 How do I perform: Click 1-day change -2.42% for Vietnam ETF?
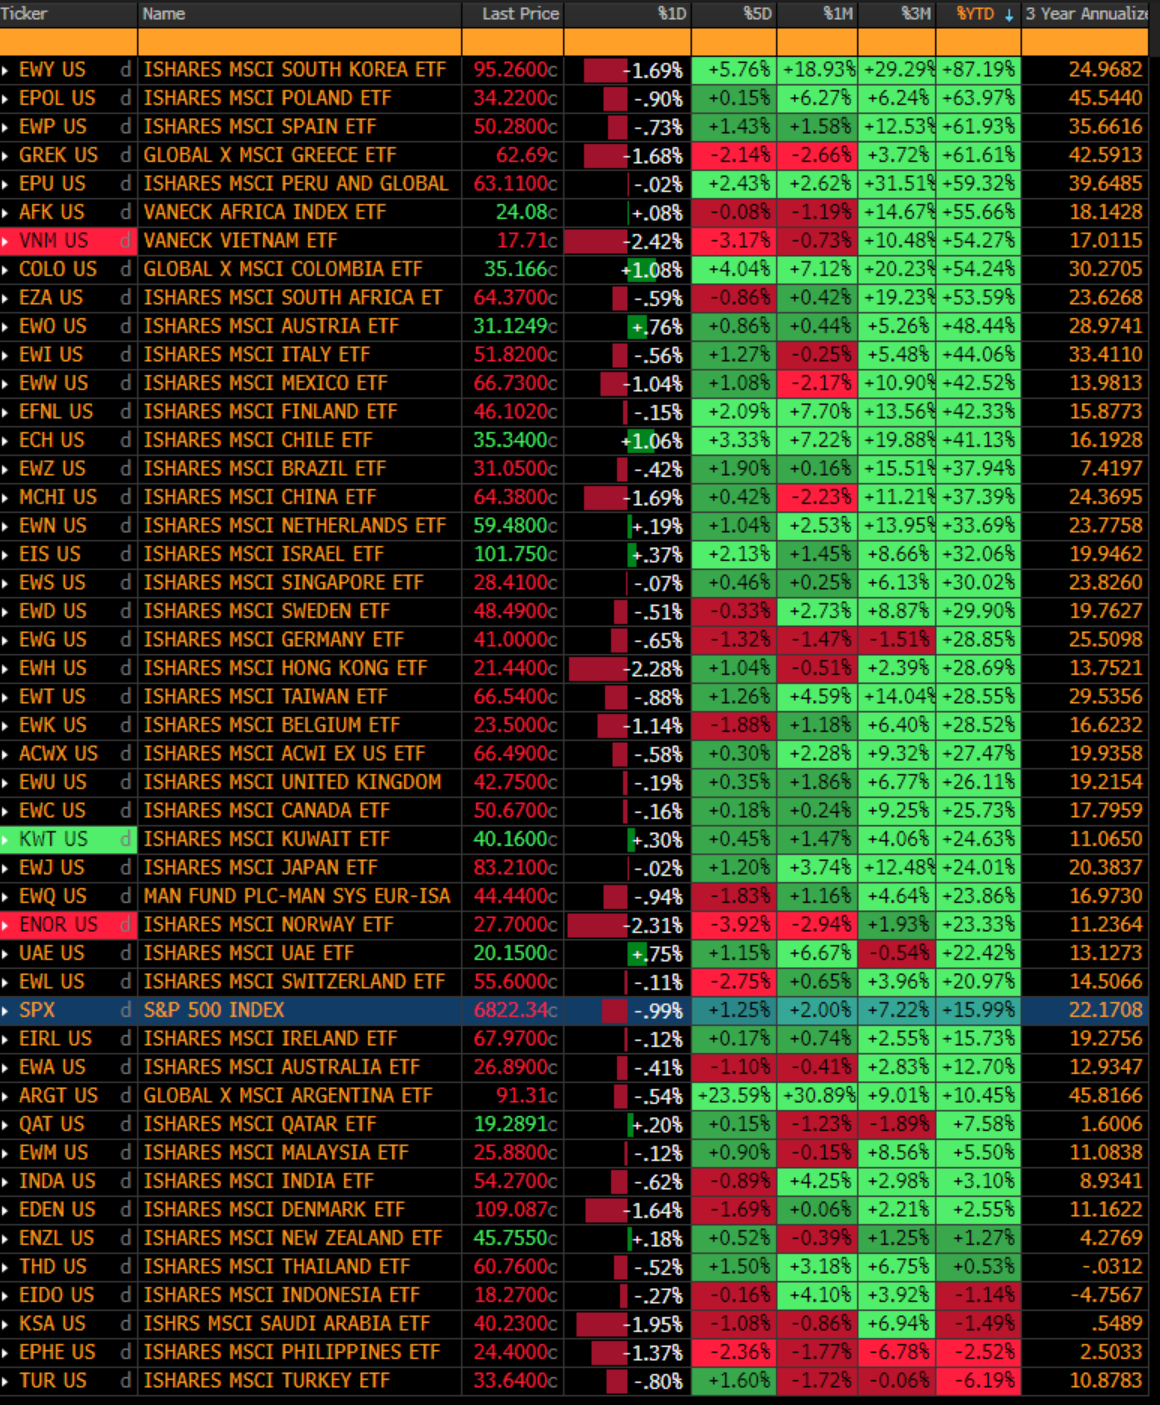click(x=655, y=242)
